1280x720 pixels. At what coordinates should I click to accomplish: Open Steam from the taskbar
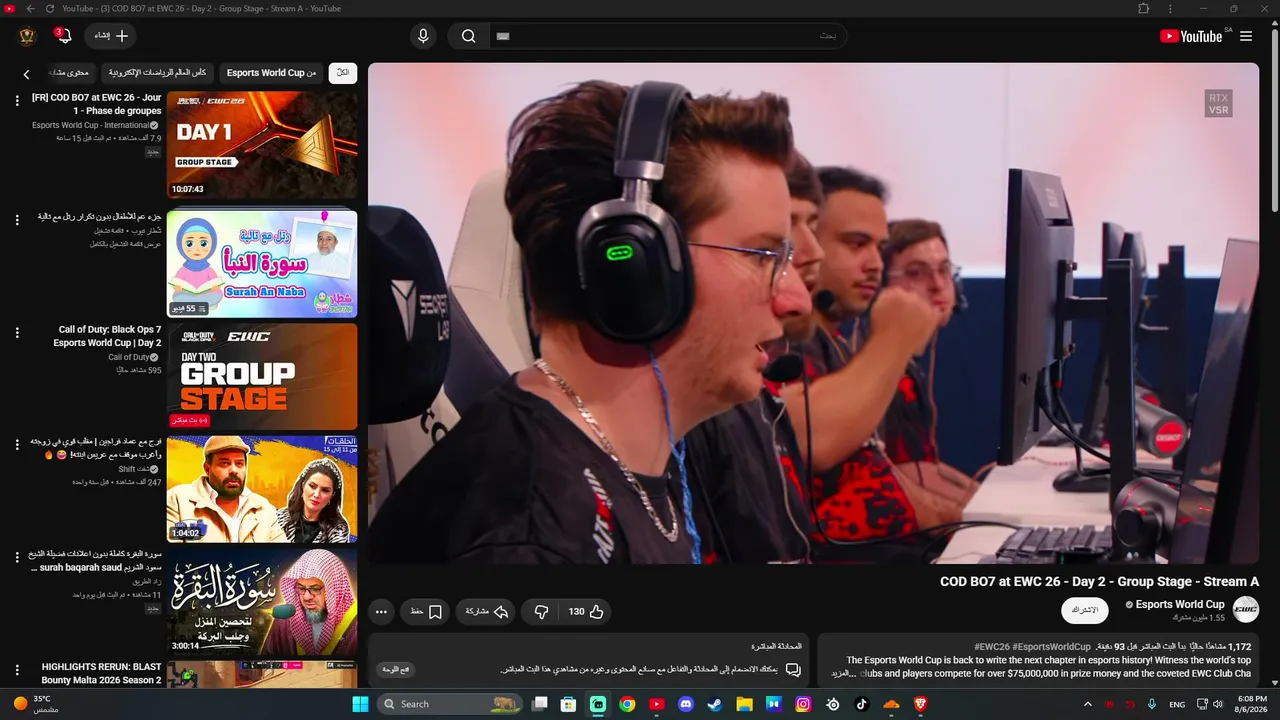tap(715, 704)
